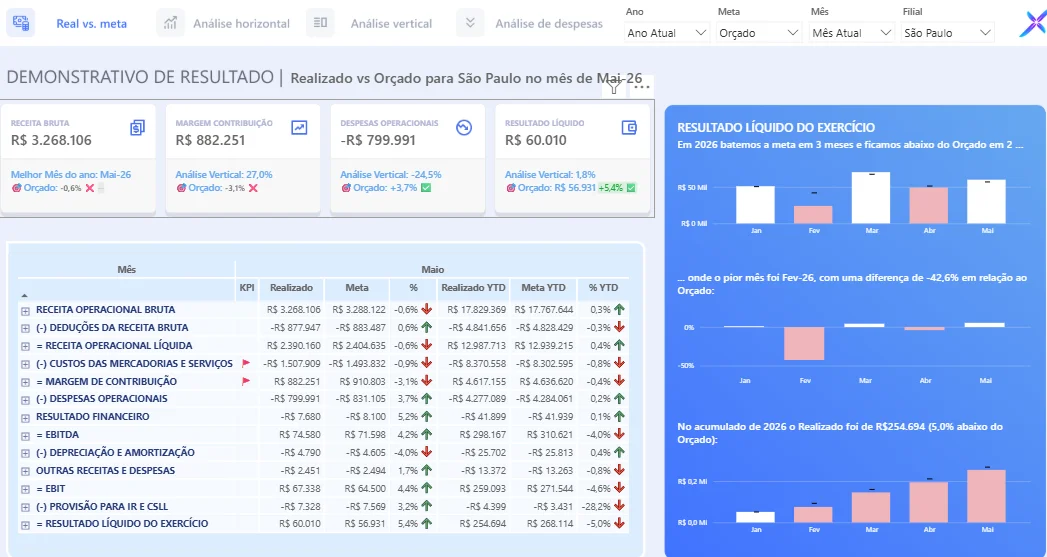
Task: Open the Filial dropdown showing São Paulo
Action: (948, 33)
